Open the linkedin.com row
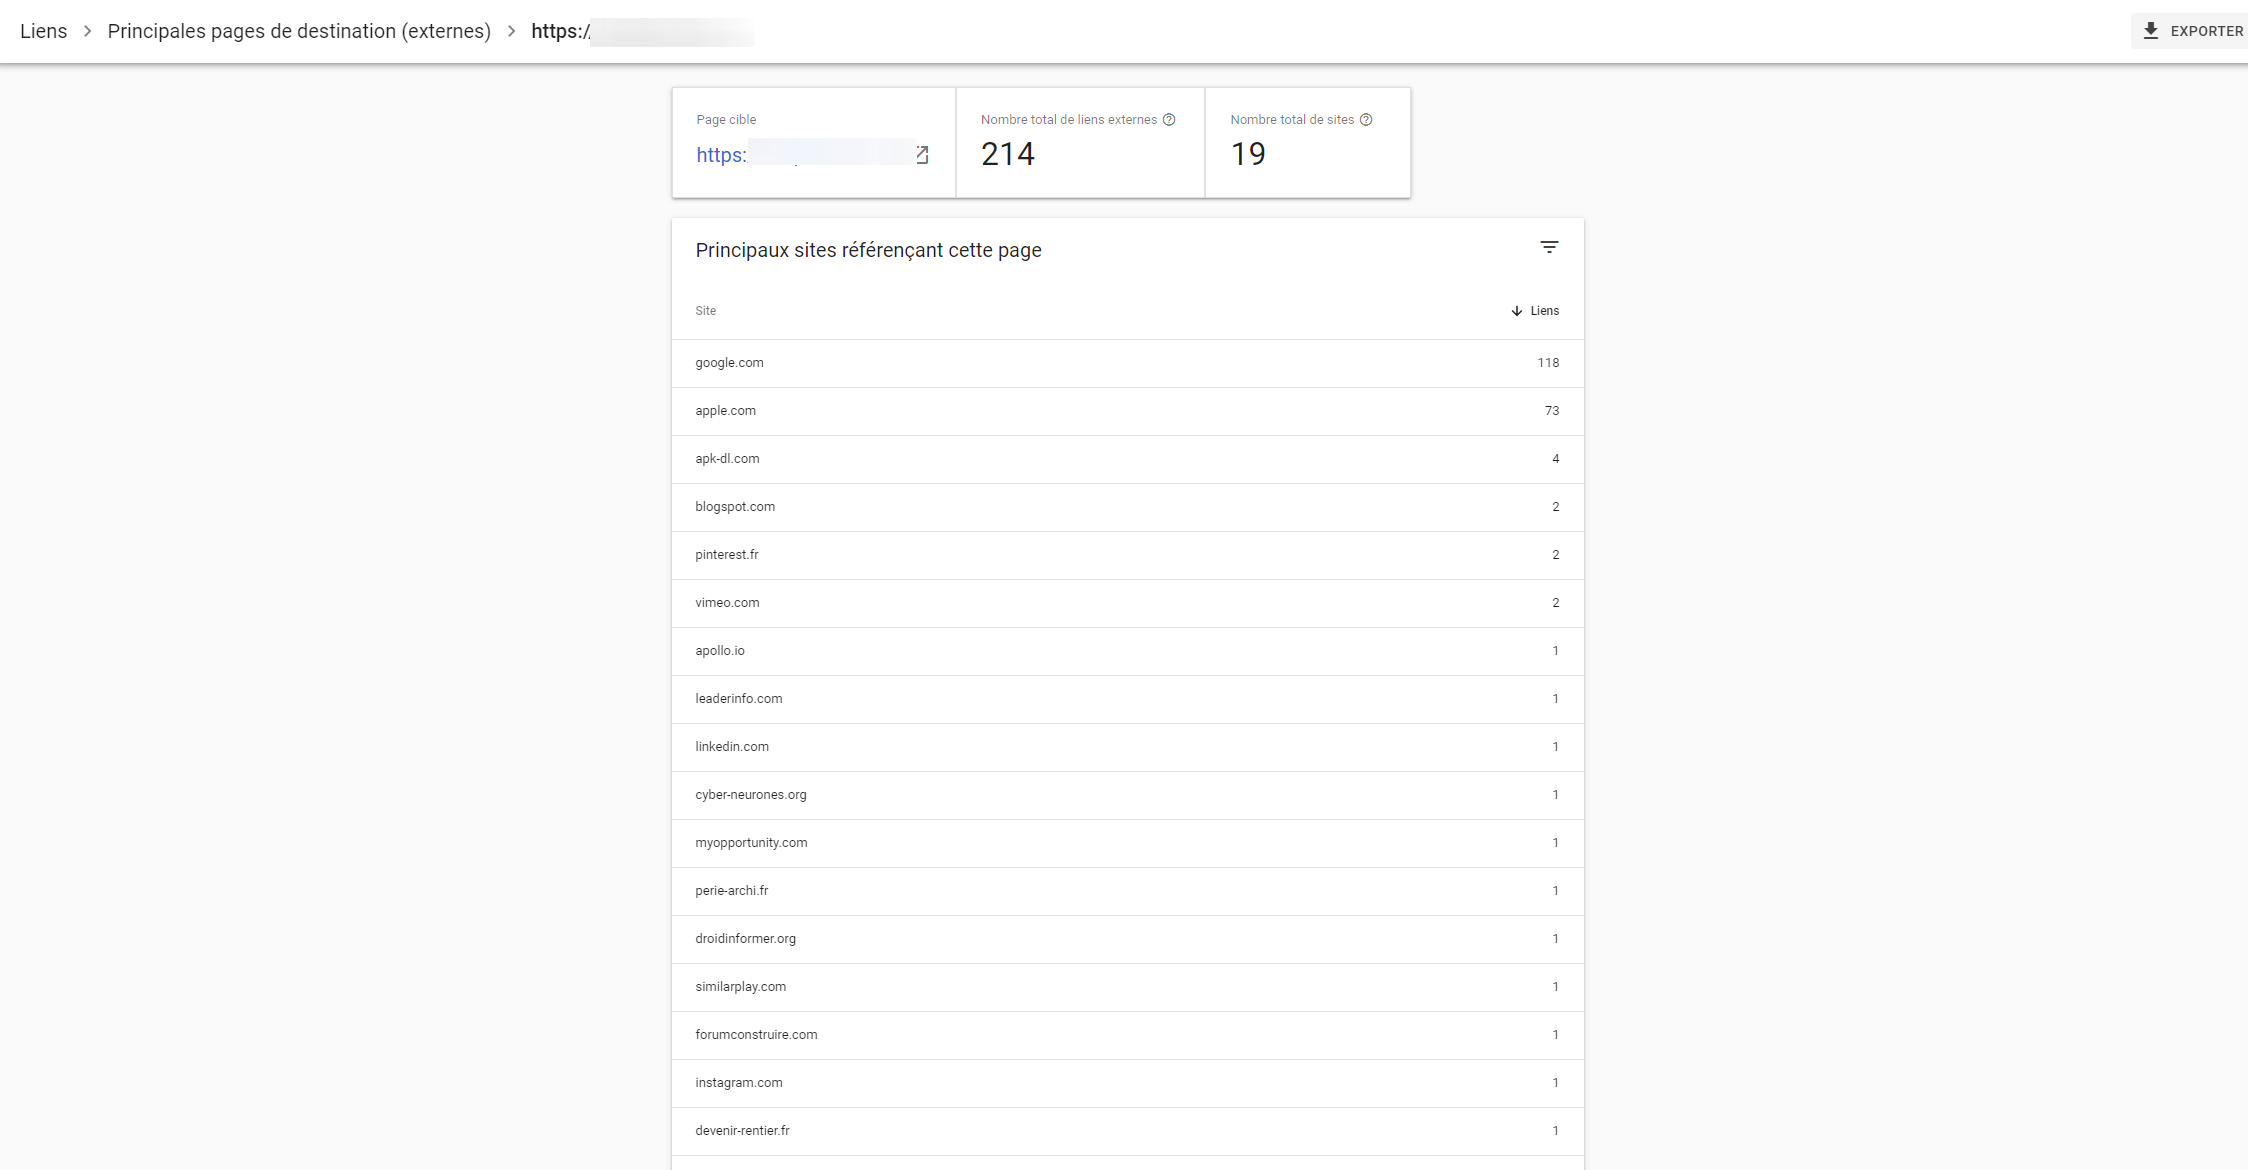2248x1170 pixels. 1128,747
